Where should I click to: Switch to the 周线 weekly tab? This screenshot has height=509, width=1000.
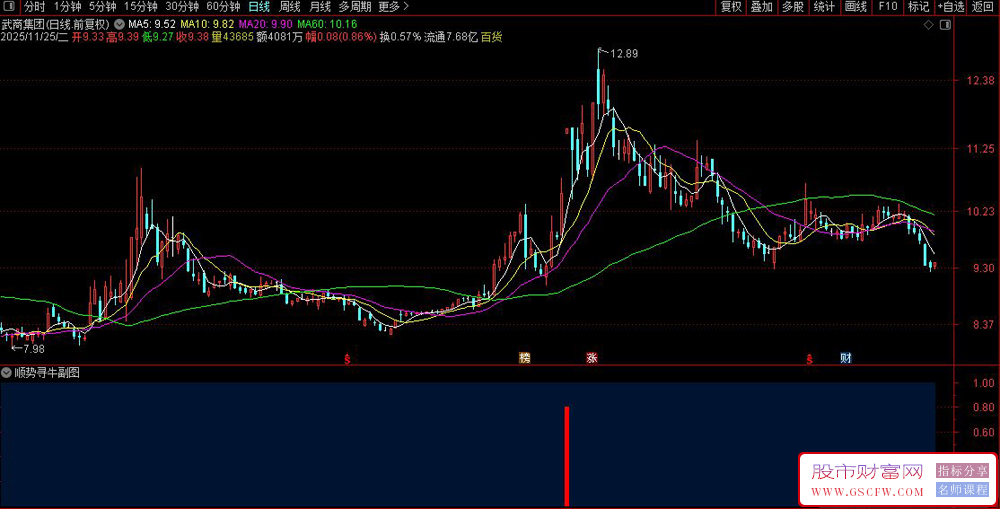[x=289, y=6]
